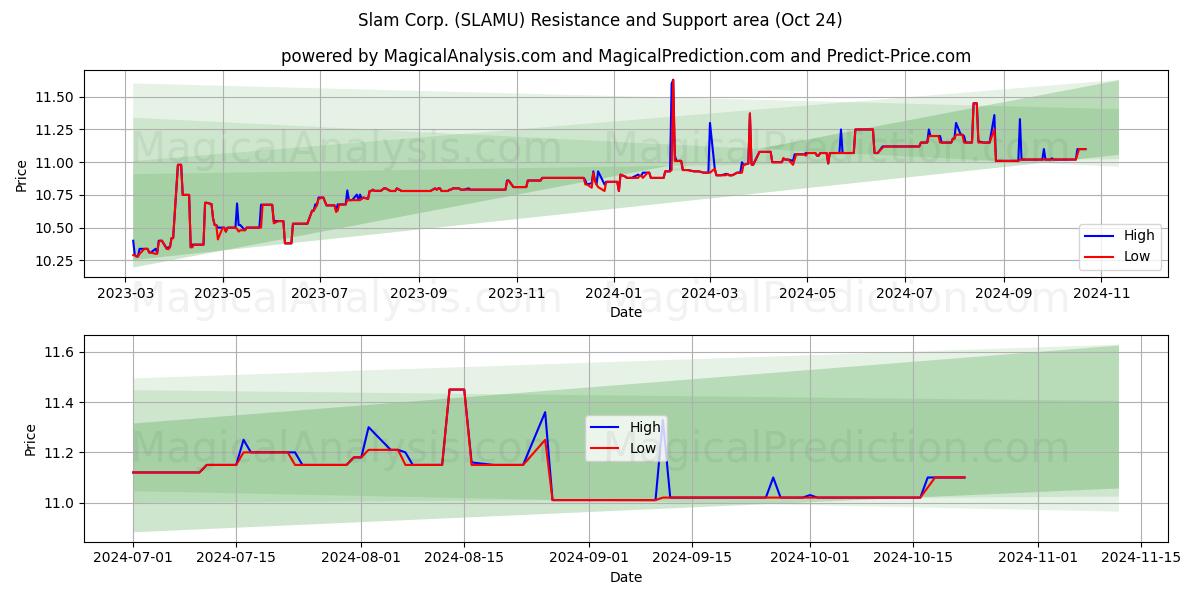Click the 2024-07-15 date tick label
This screenshot has width=1200, height=600.
(x=236, y=559)
